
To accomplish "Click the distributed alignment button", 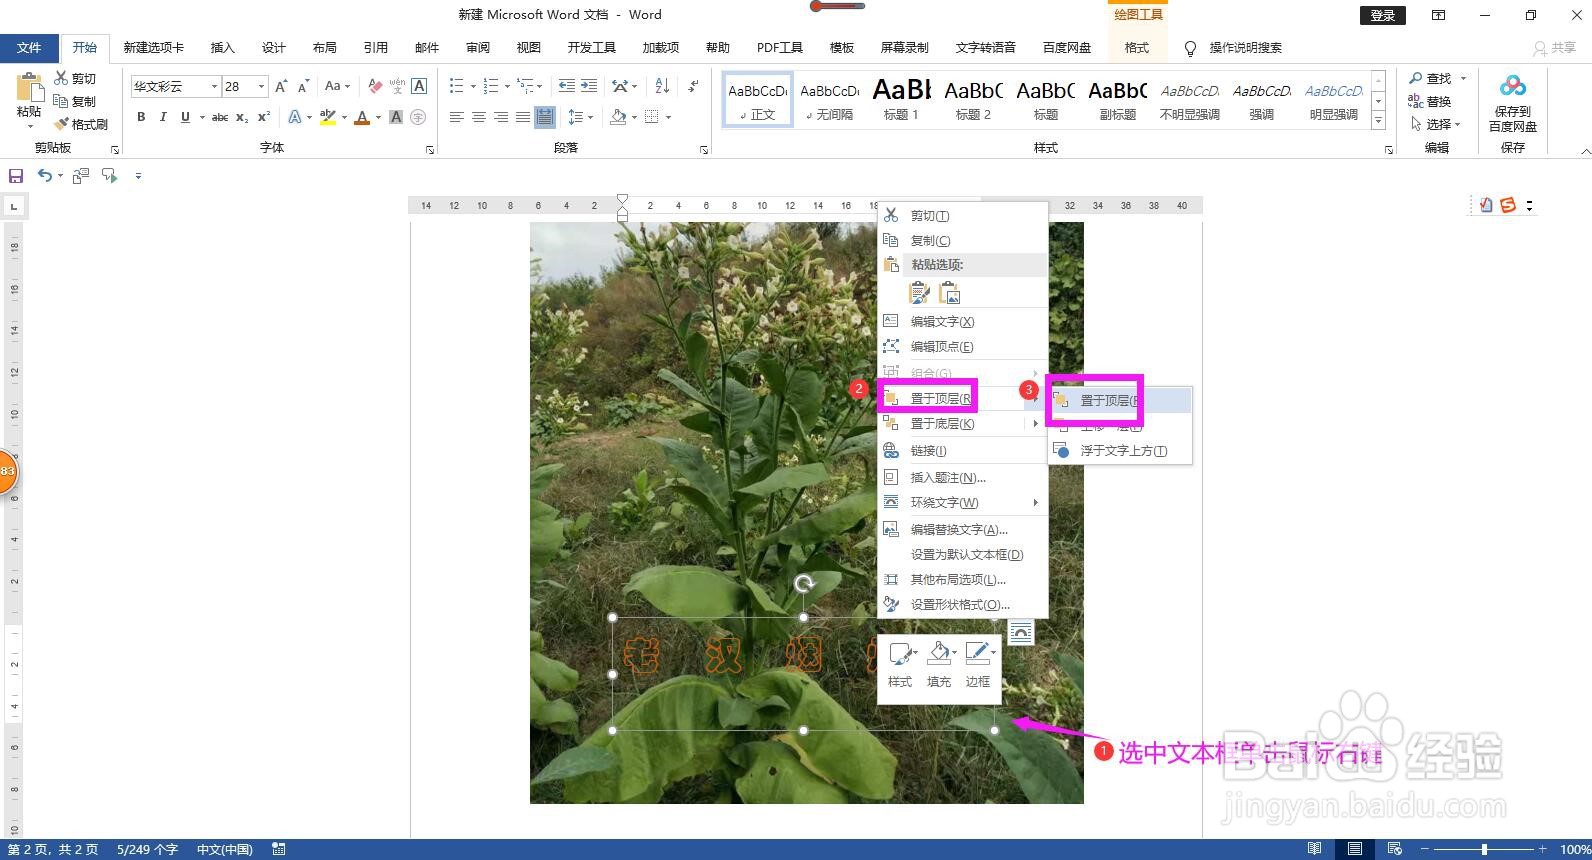I will 545,117.
